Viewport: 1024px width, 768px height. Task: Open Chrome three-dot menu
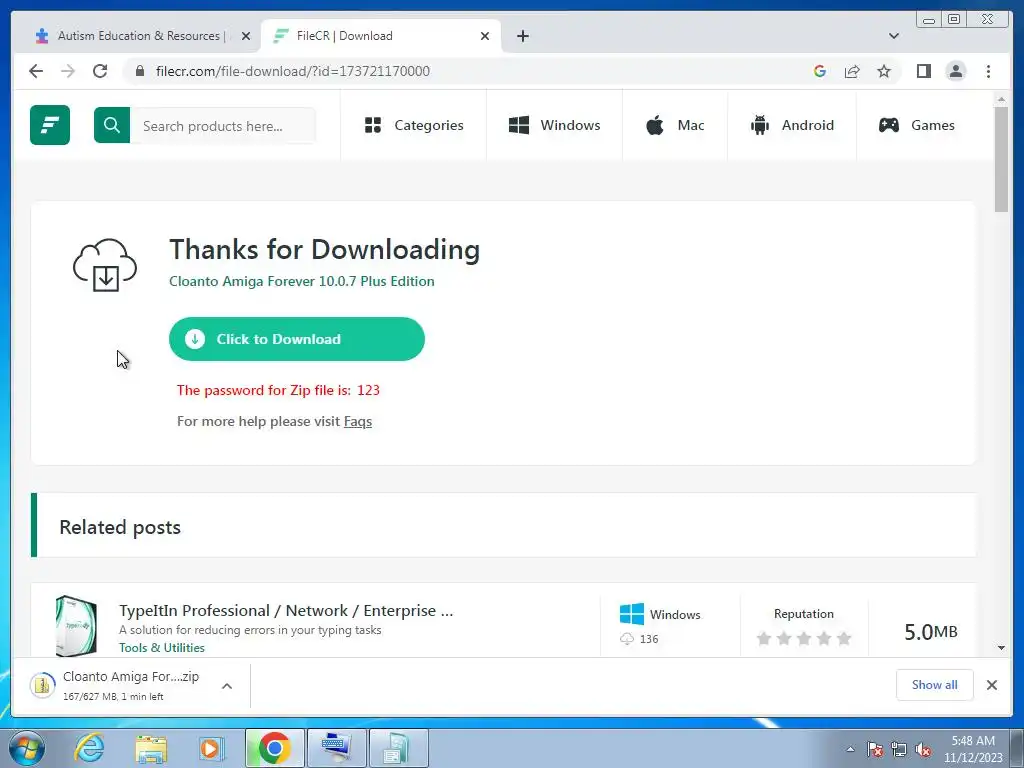point(989,71)
